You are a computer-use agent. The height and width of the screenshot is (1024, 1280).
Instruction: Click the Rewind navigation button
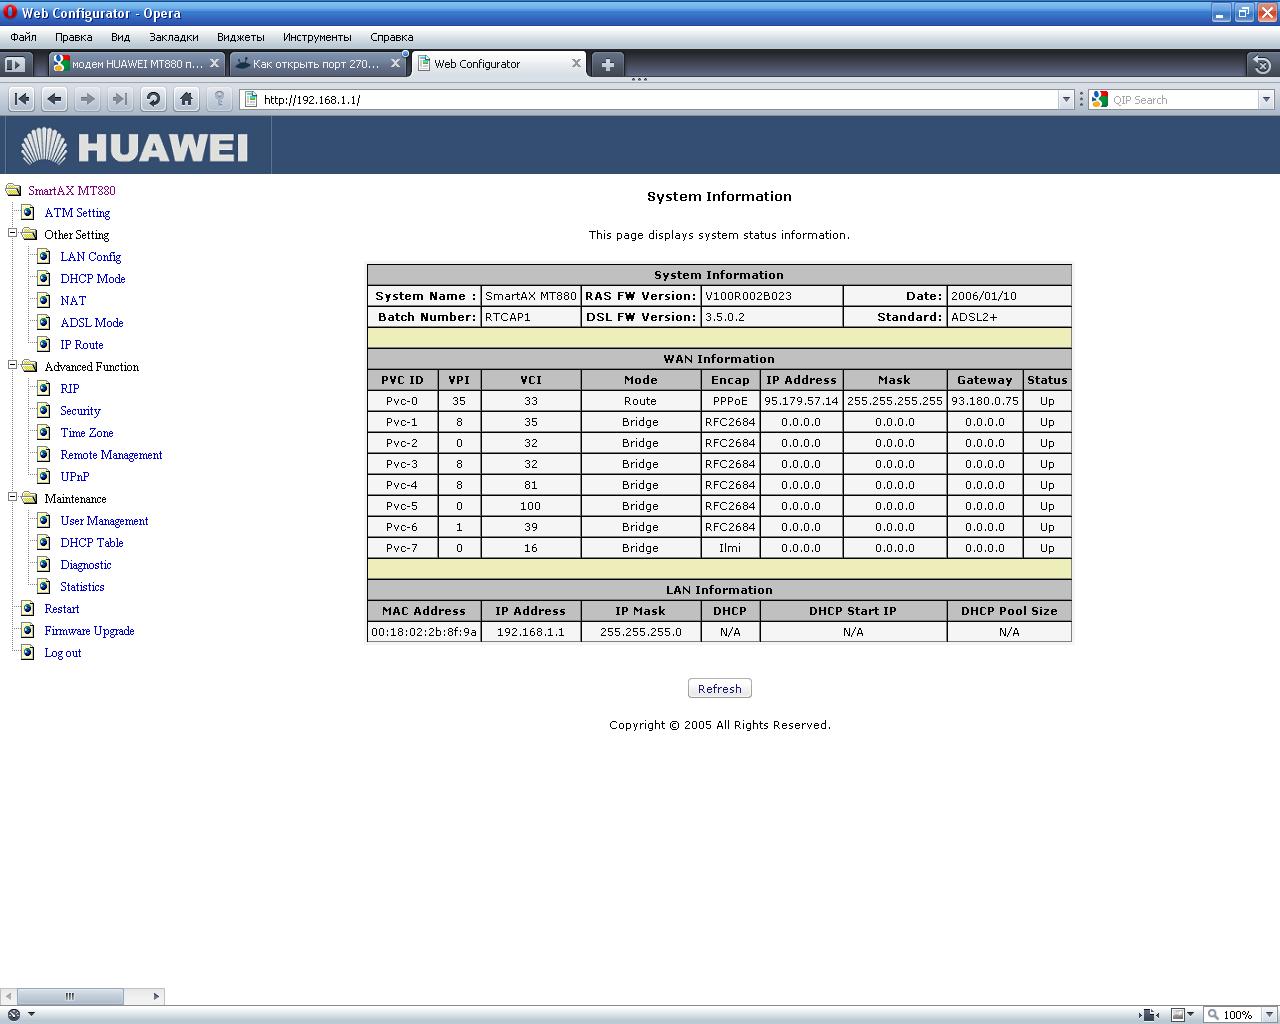tap(22, 99)
